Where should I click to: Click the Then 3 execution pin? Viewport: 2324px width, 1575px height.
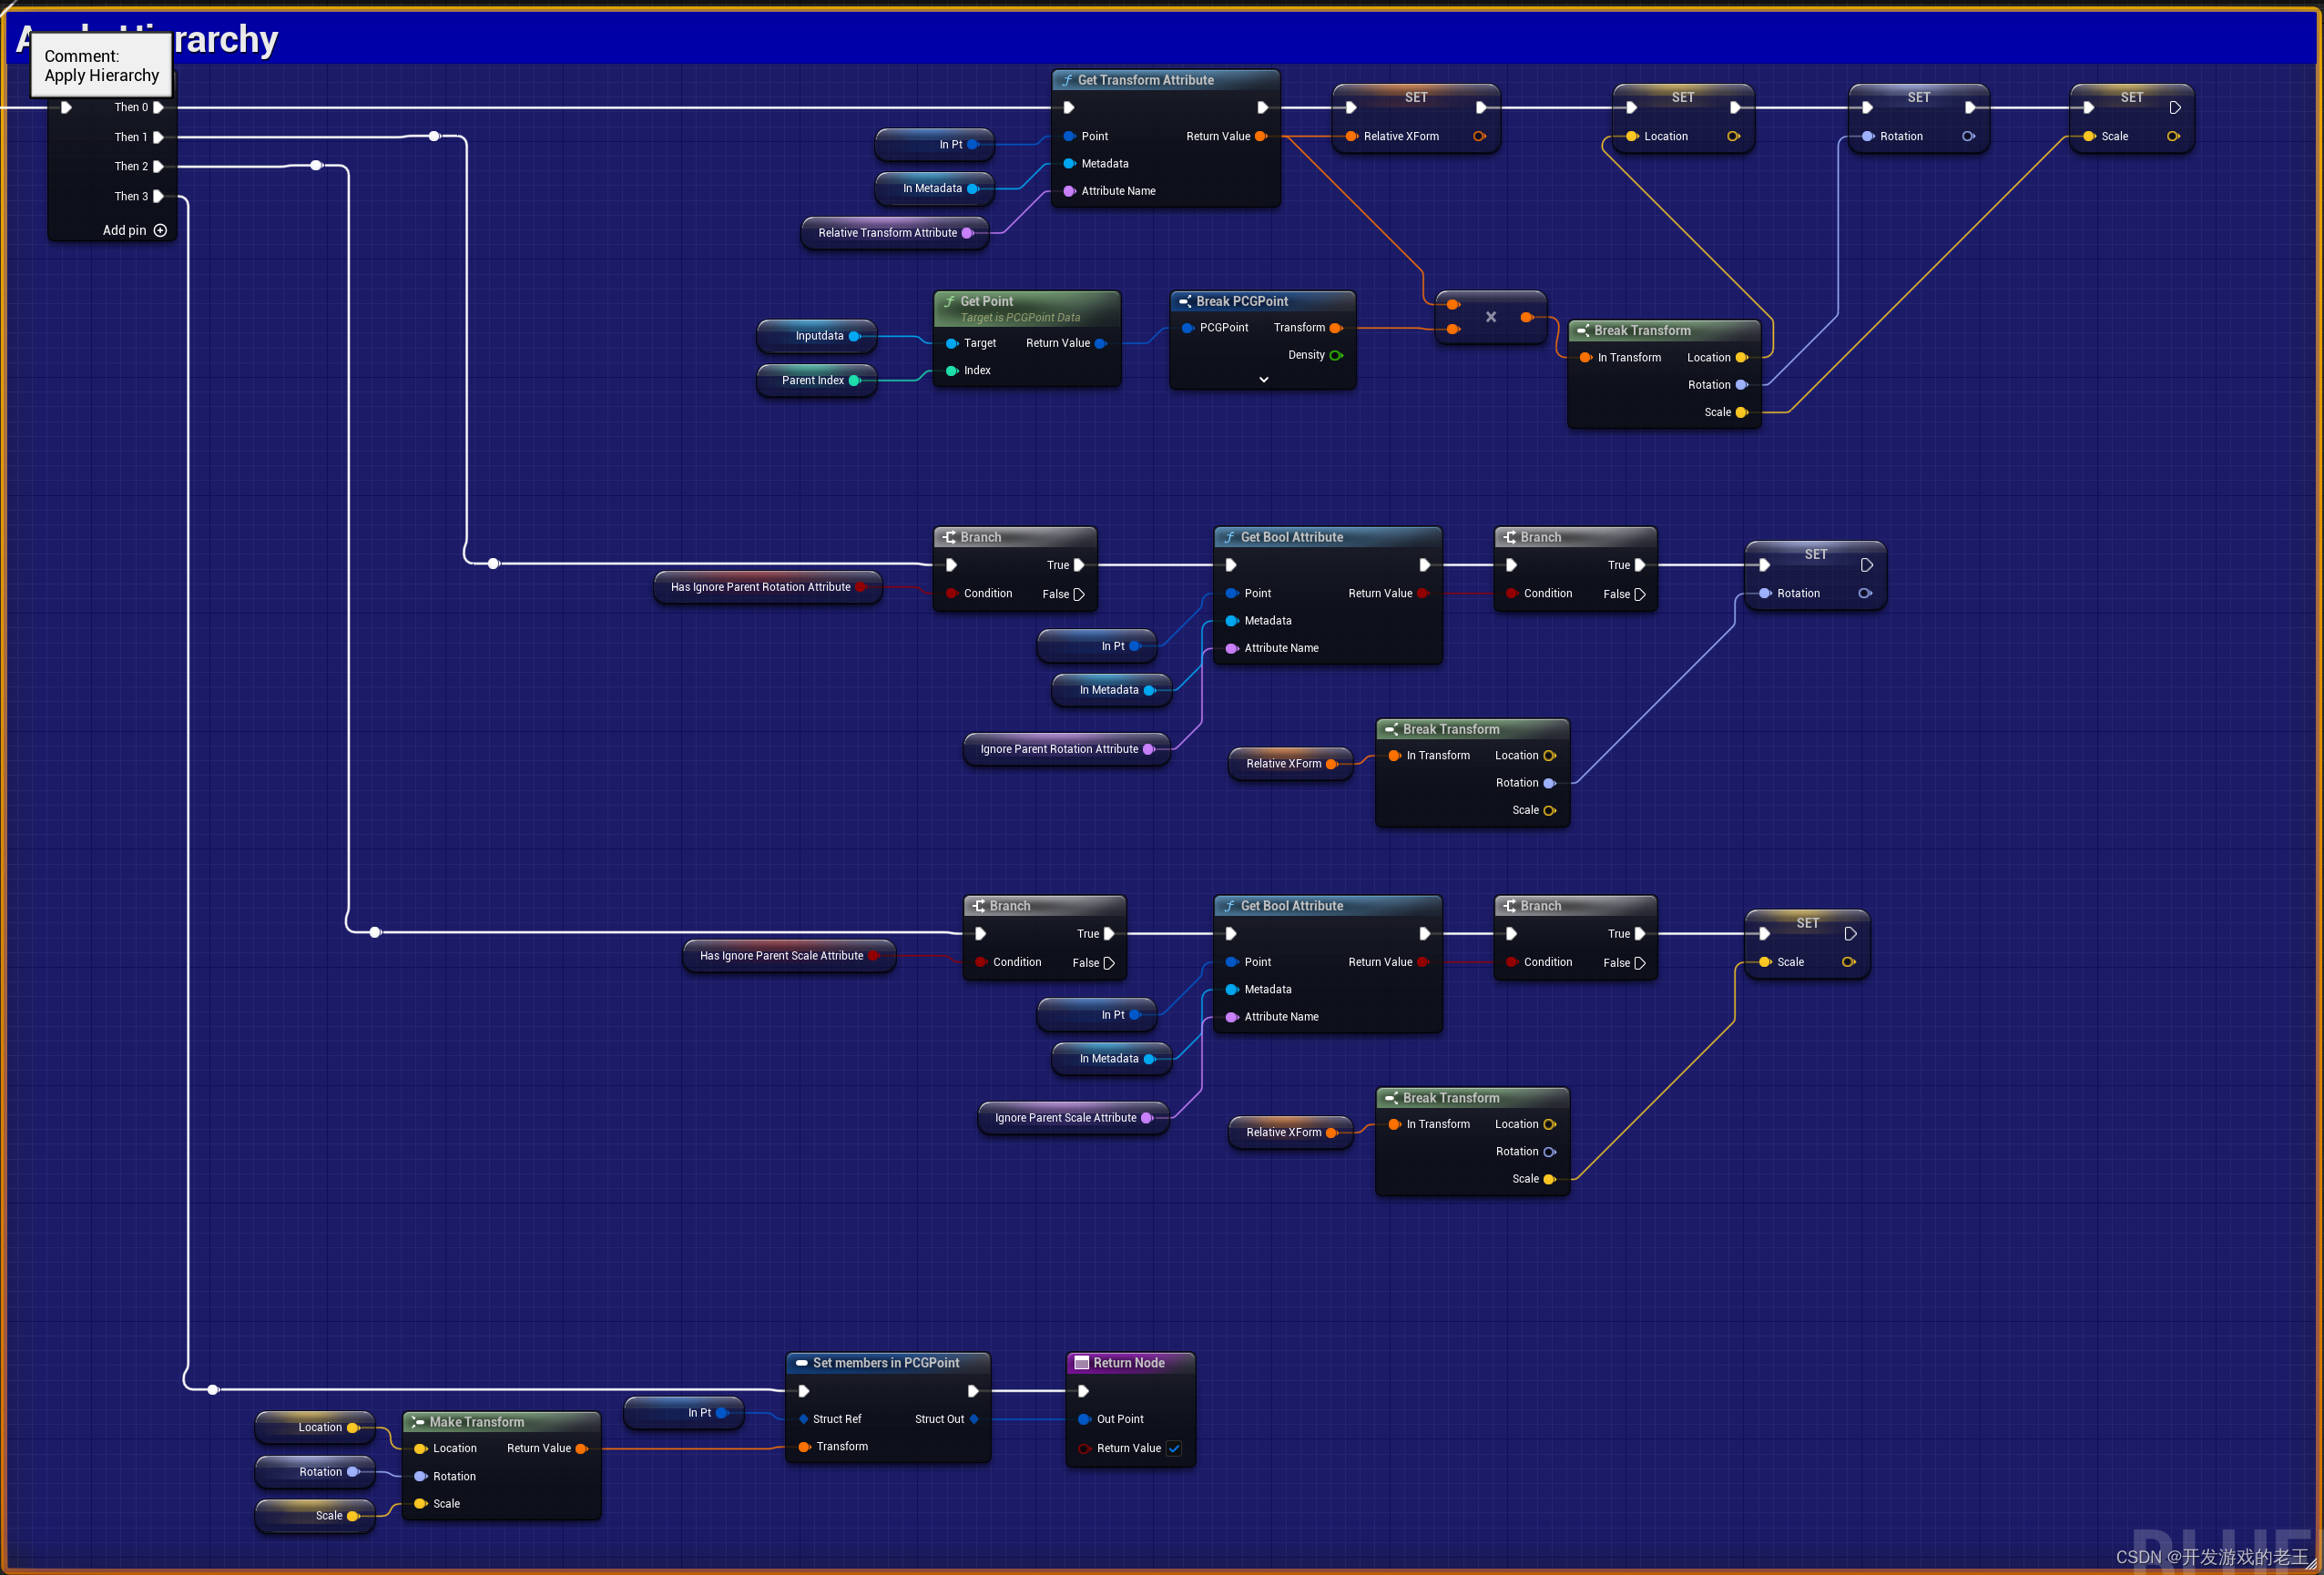point(158,196)
